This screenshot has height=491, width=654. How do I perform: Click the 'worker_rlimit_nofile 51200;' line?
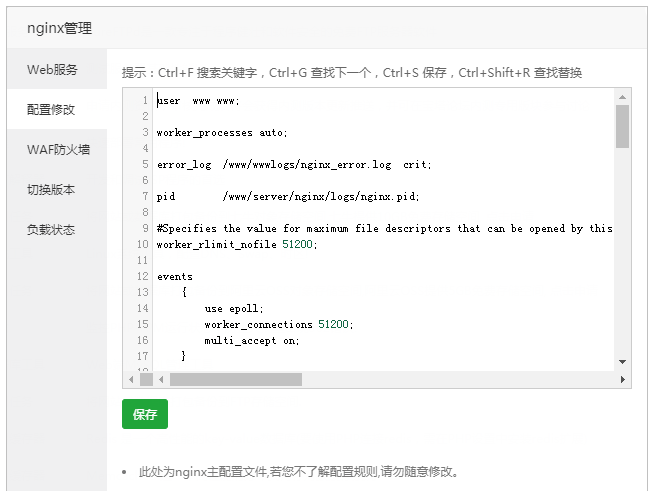(237, 244)
